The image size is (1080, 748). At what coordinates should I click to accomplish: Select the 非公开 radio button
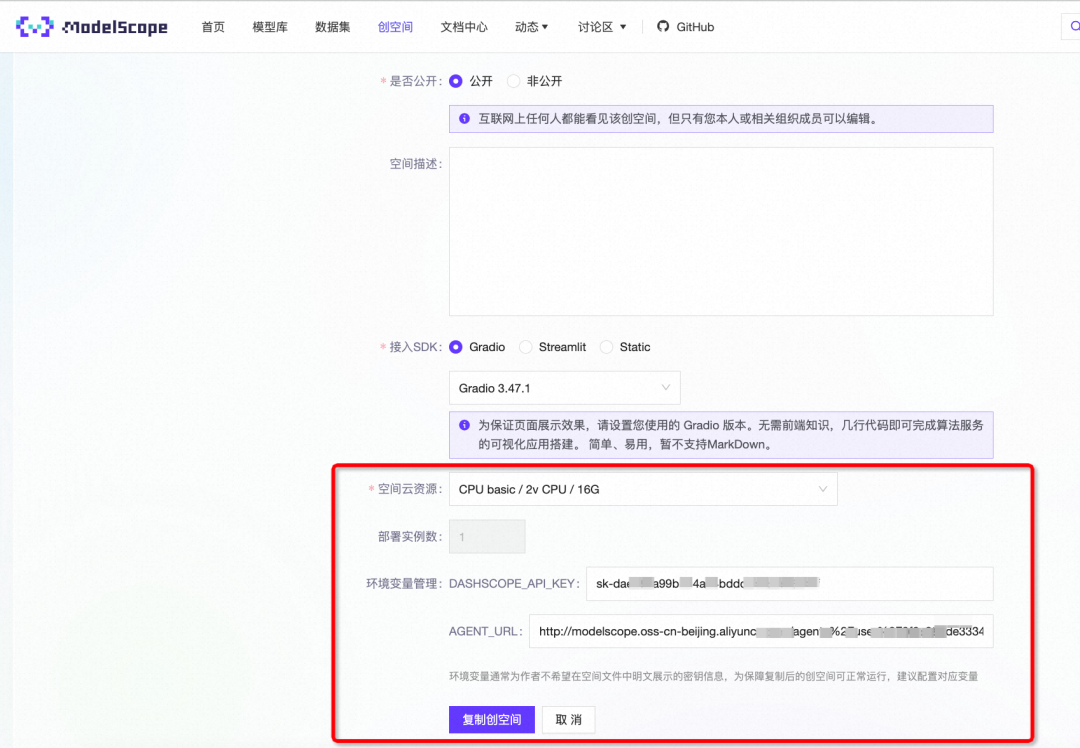(513, 81)
